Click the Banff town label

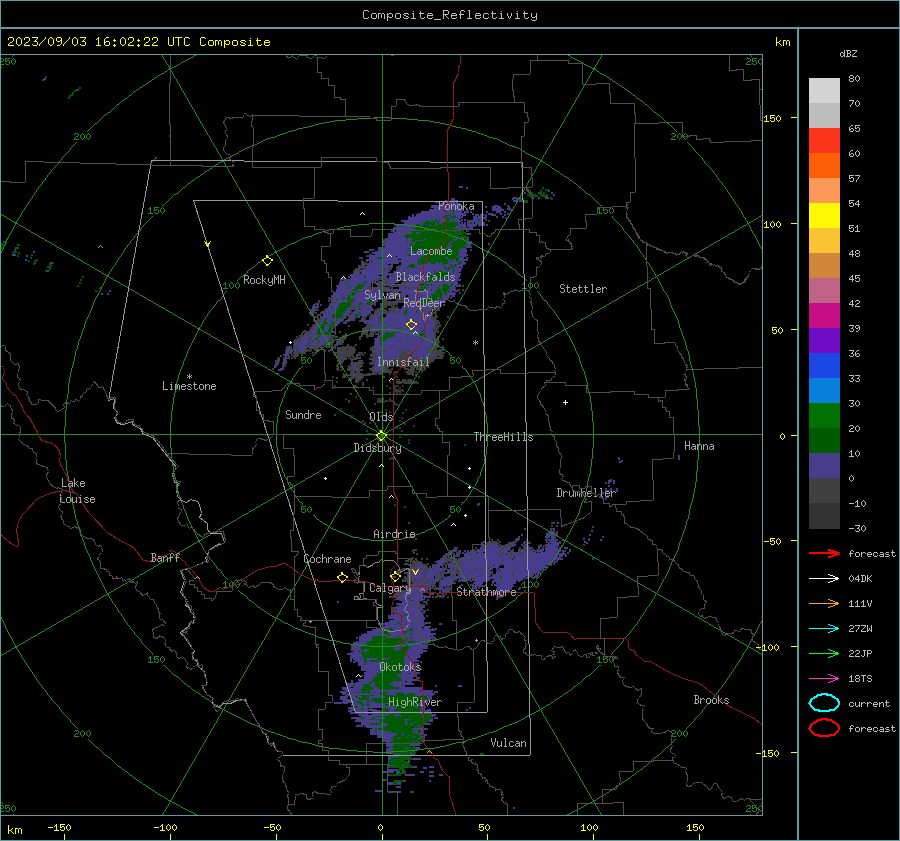pos(165,557)
